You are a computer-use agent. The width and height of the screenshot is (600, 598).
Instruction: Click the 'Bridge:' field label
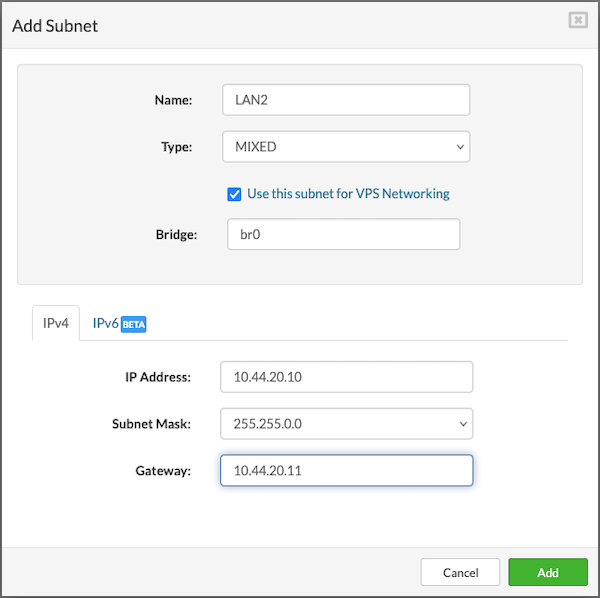point(177,235)
